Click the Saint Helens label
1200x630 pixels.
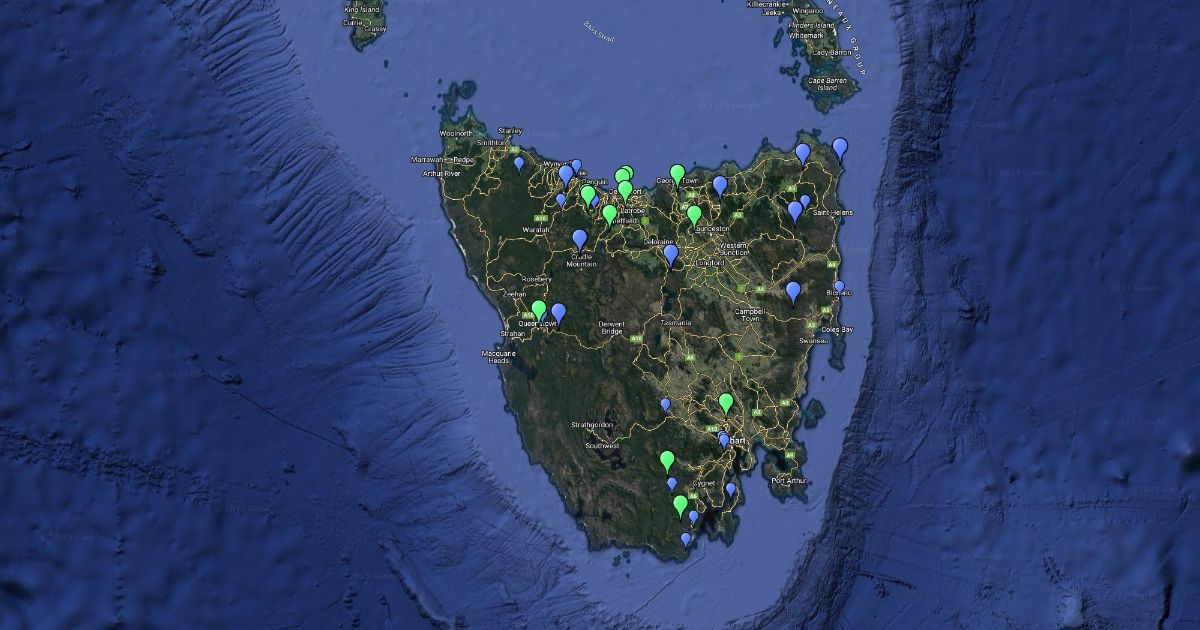click(832, 212)
